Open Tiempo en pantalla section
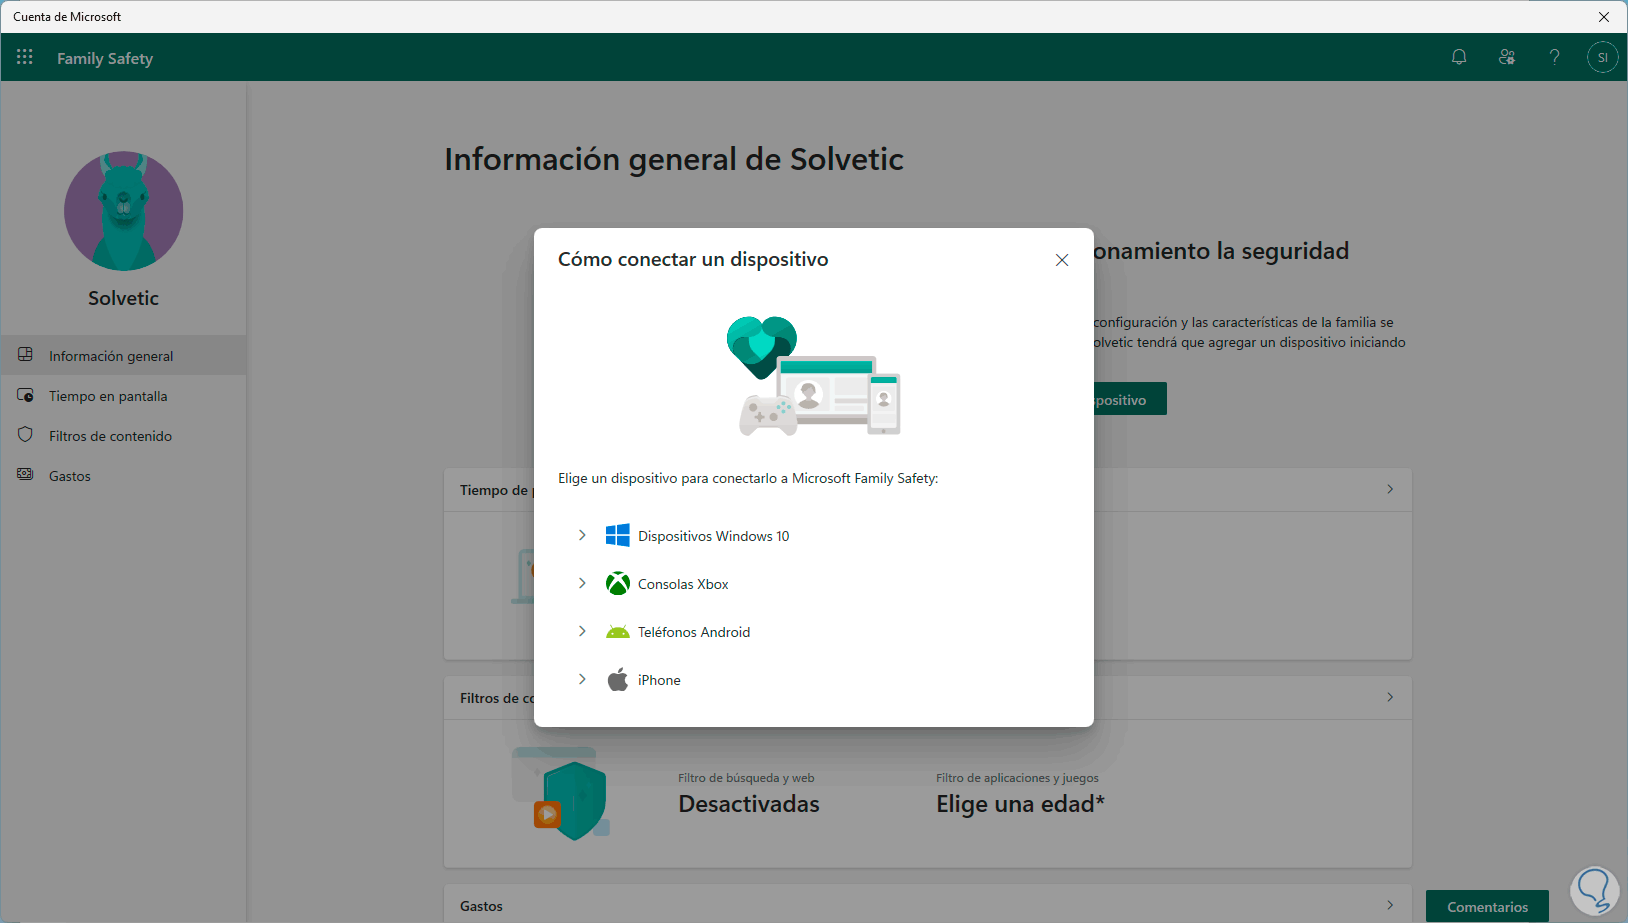Screen dimensions: 1628x923 point(123,395)
